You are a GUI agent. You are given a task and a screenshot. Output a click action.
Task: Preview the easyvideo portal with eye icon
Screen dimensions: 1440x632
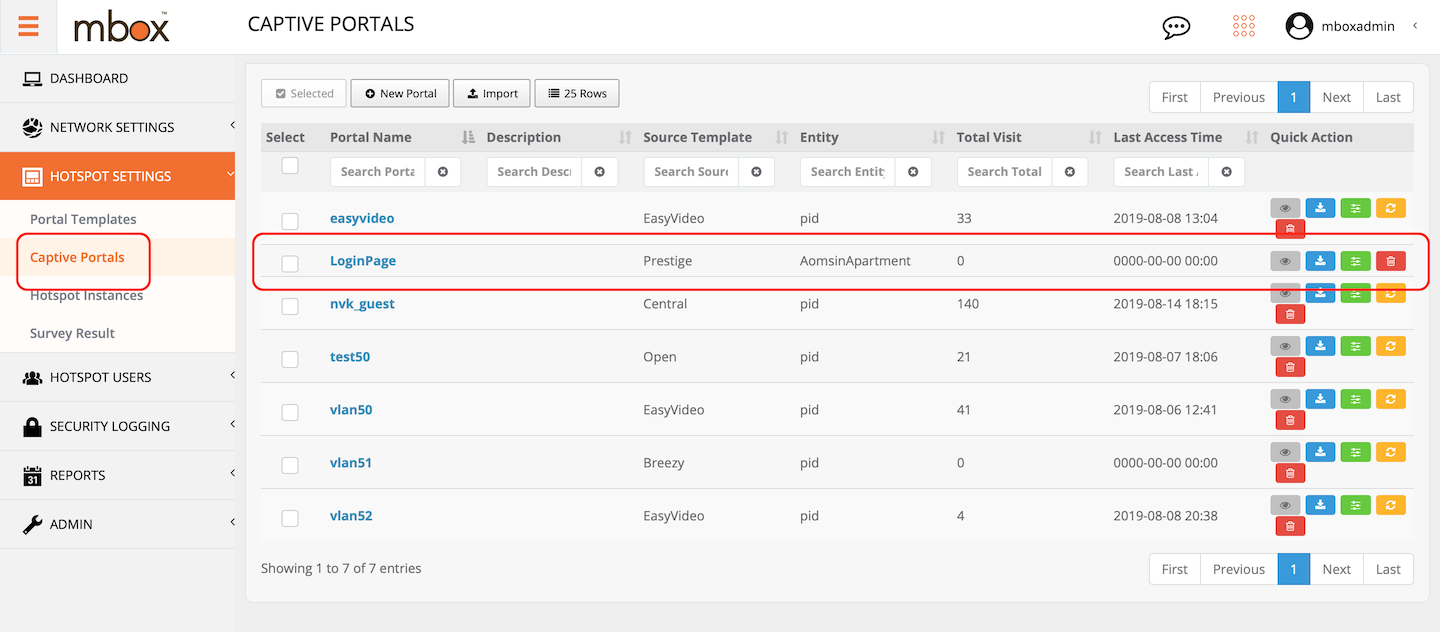coord(1285,208)
